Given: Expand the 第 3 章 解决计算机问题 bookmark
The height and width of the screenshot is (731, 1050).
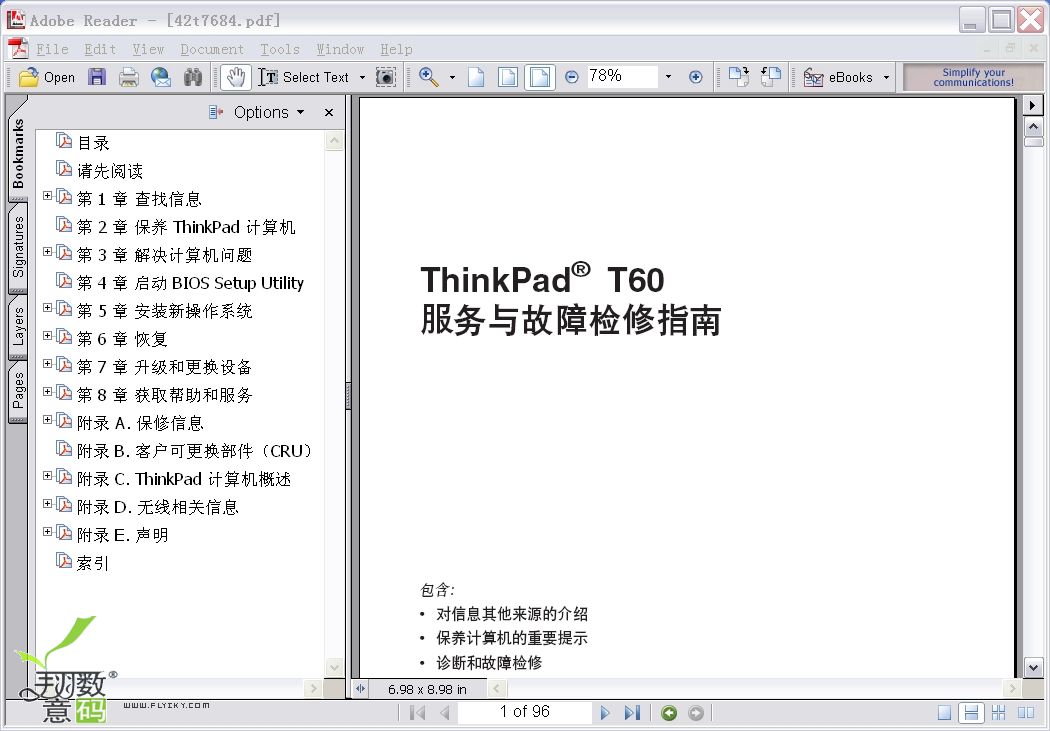Looking at the screenshot, I should 48,252.
